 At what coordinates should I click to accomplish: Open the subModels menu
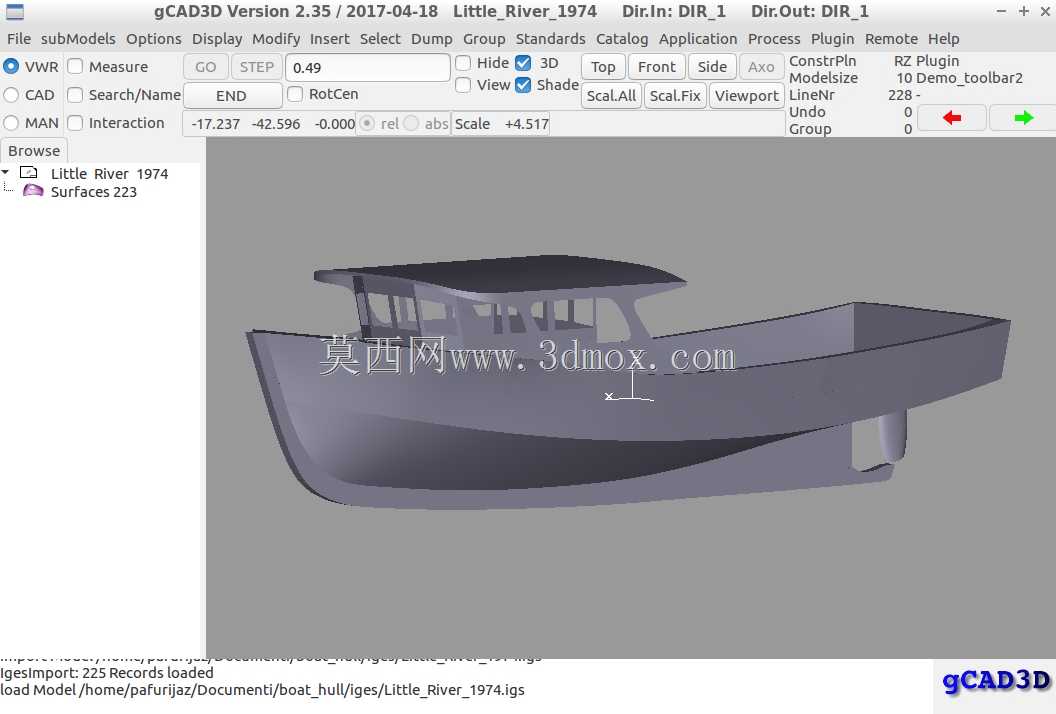pyautogui.click(x=78, y=39)
